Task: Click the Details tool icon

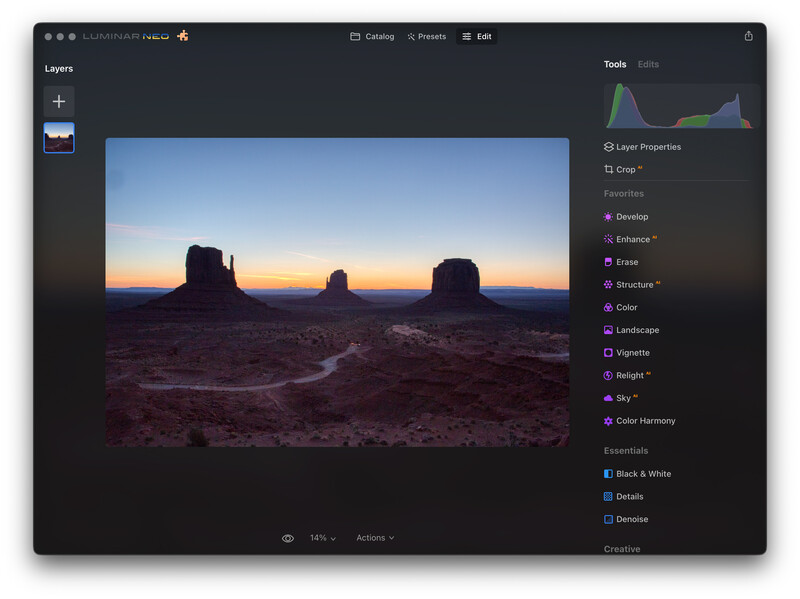Action: 608,496
